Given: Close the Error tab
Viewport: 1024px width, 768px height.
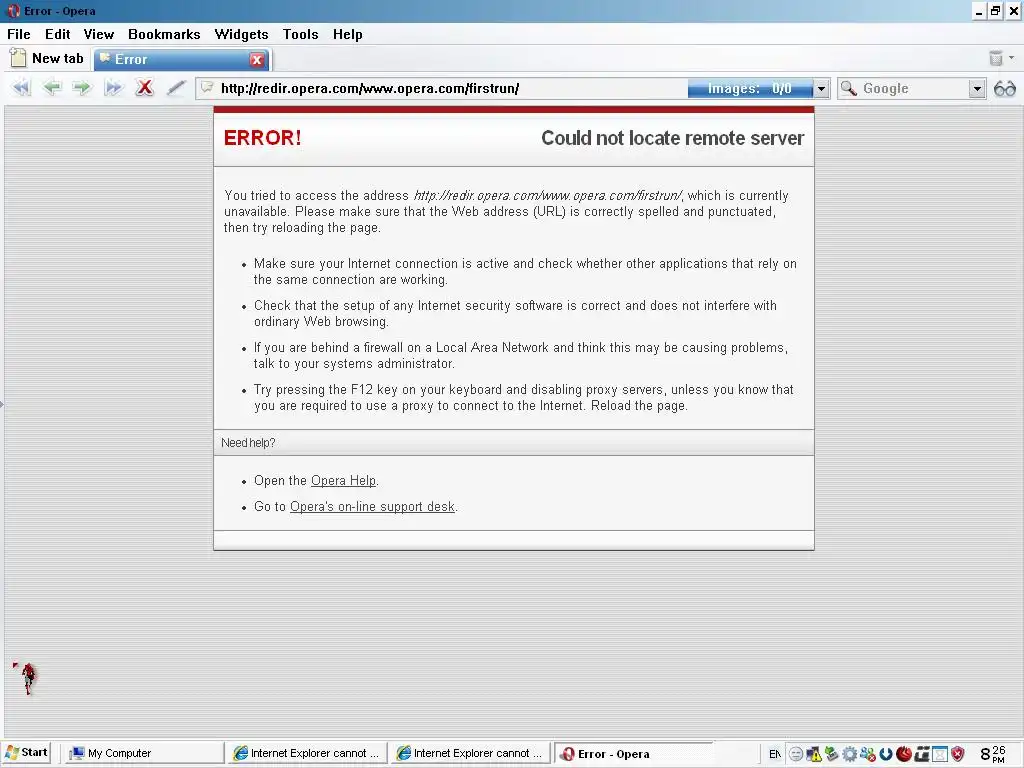Looking at the screenshot, I should 257,59.
